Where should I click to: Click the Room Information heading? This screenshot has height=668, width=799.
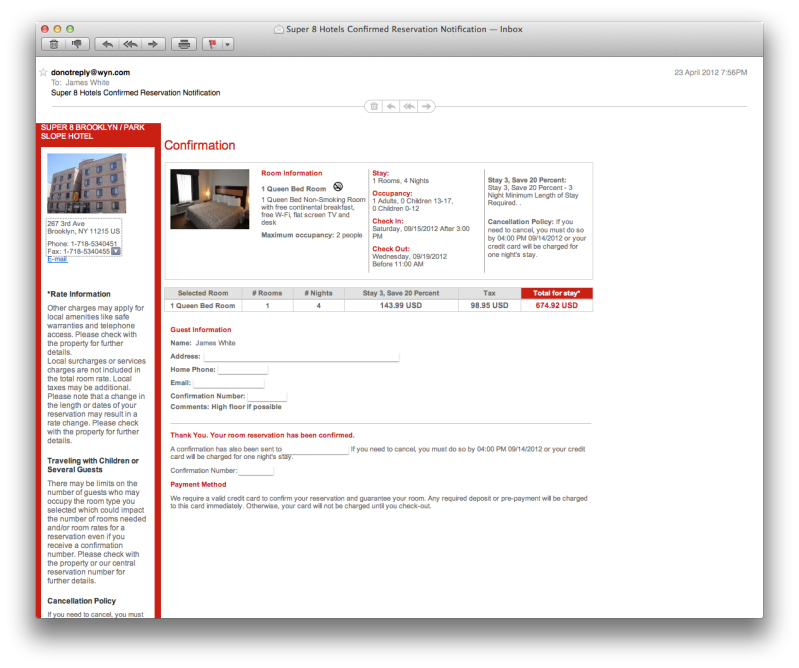pos(291,173)
